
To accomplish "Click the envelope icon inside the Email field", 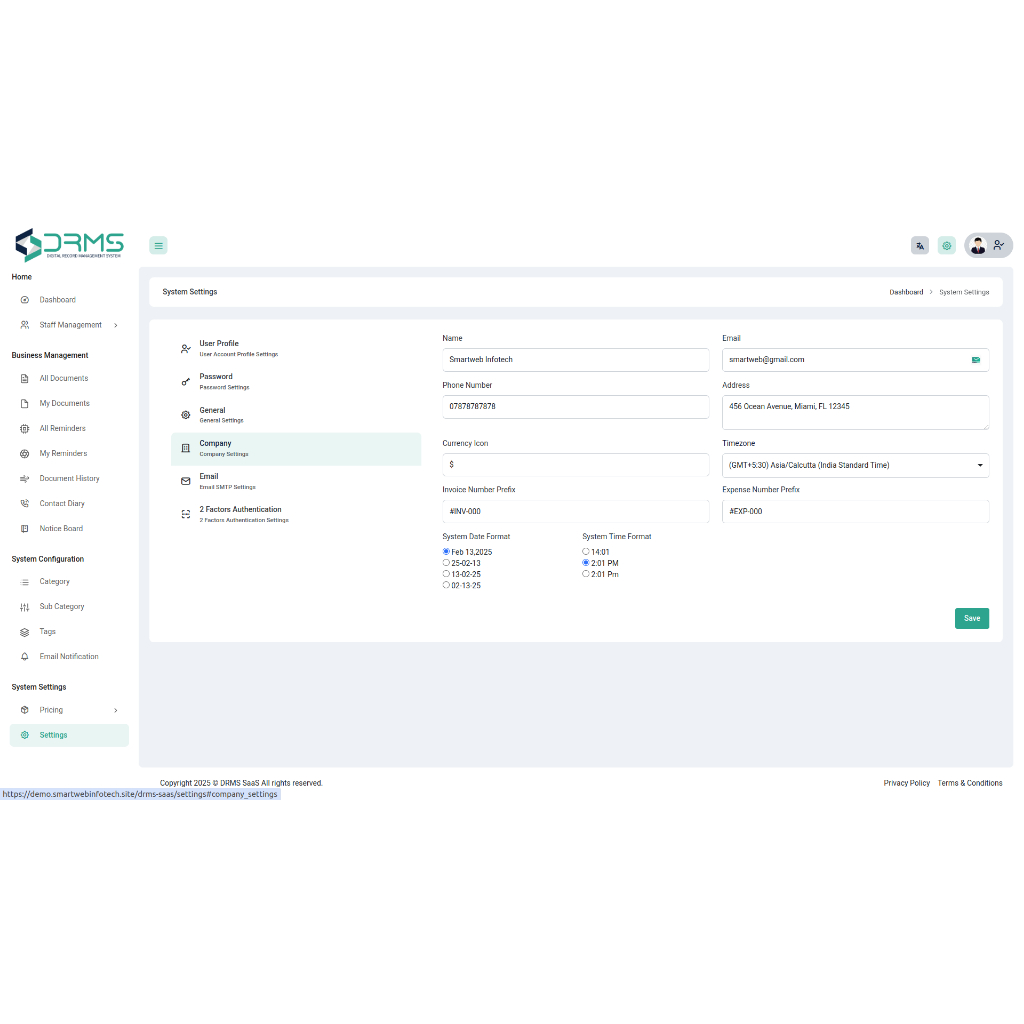I will point(976,360).
